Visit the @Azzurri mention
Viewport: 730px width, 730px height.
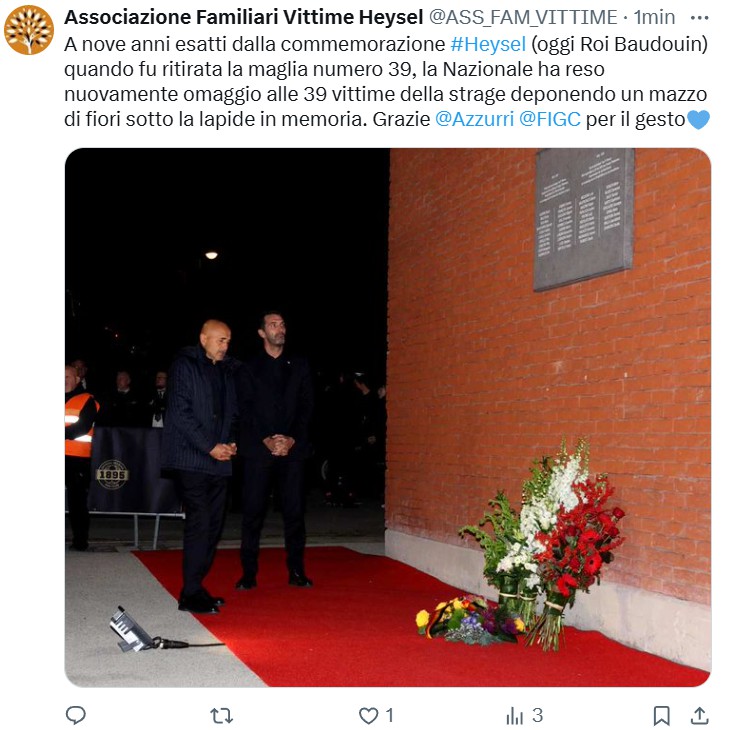pos(474,119)
